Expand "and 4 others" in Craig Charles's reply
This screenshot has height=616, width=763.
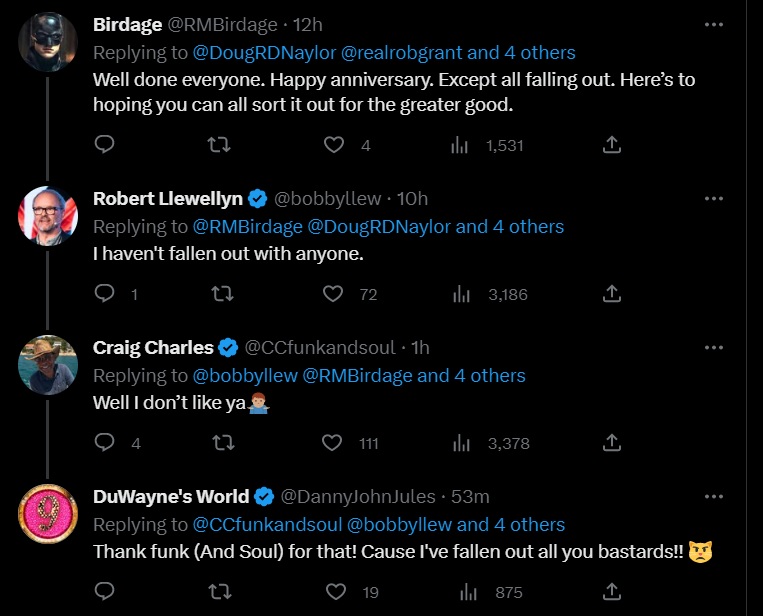(x=471, y=376)
